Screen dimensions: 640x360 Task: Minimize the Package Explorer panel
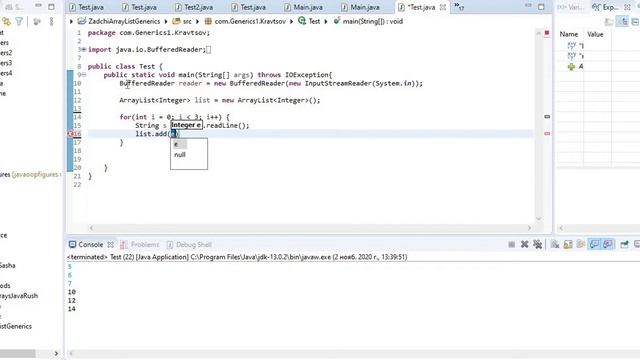(x=38, y=6)
